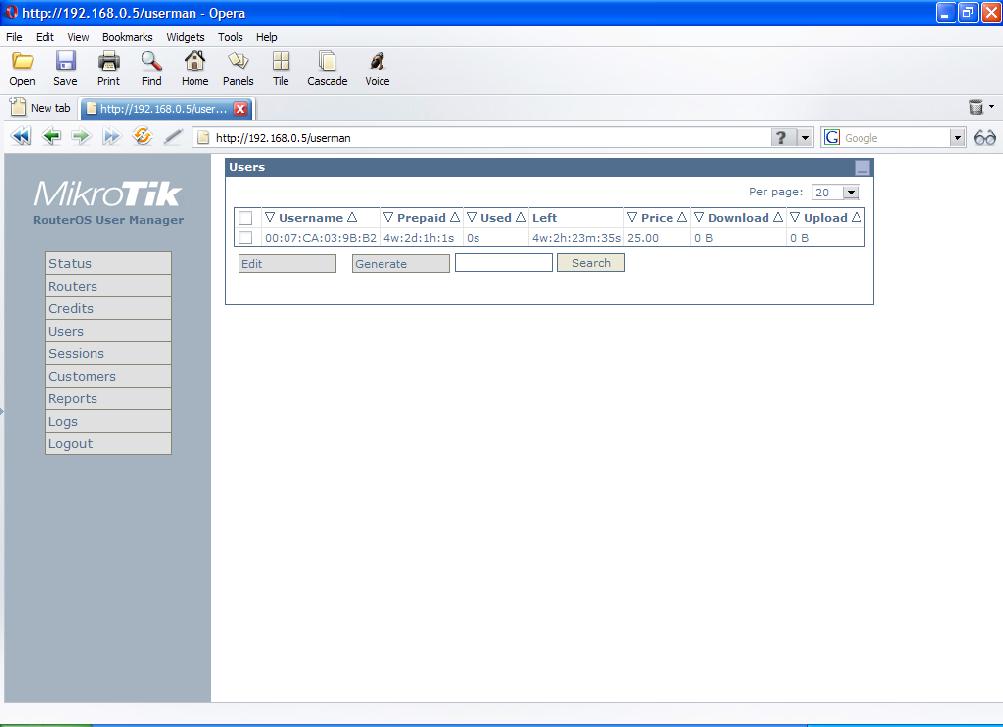Reload the page with the orange icon
1003x727 pixels.
pos(142,136)
